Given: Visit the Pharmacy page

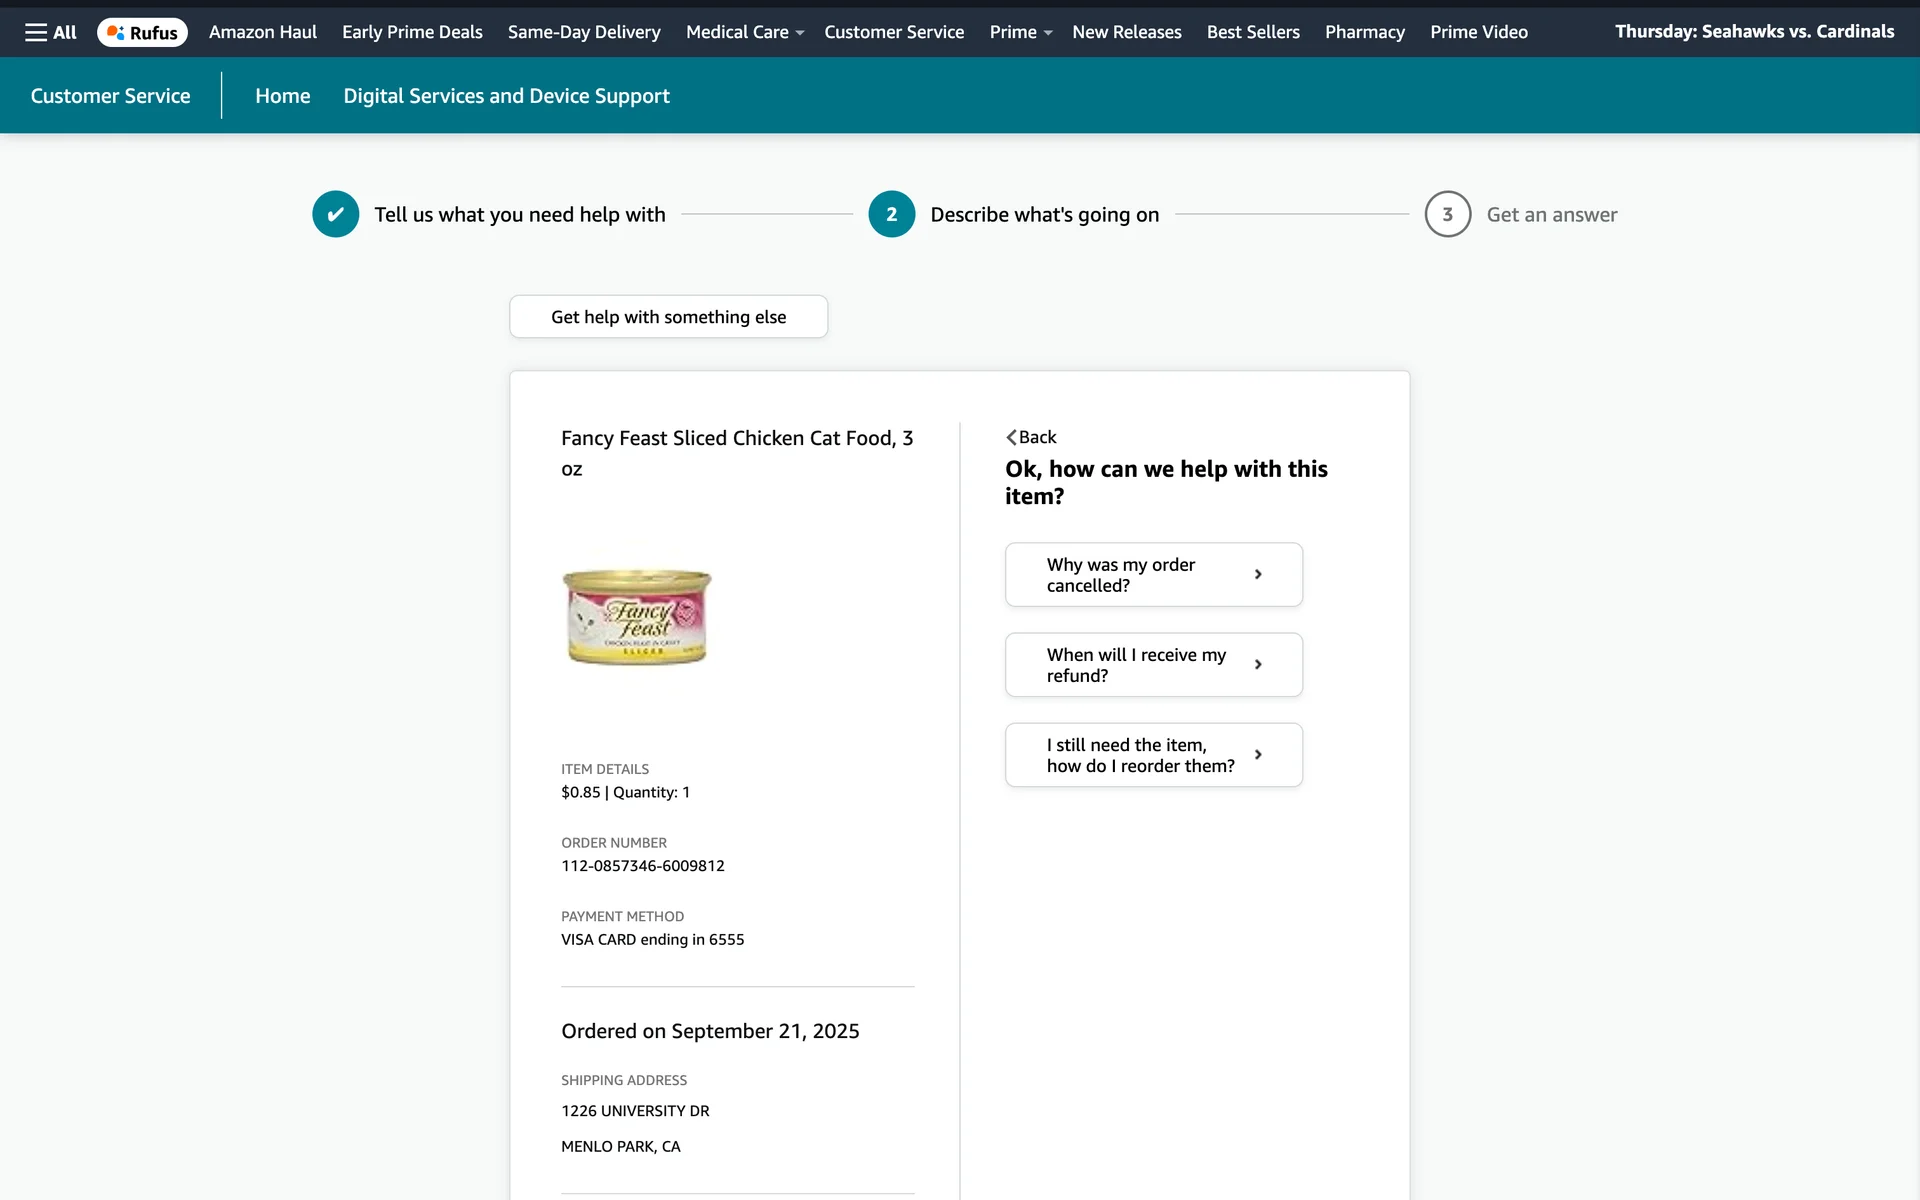Looking at the screenshot, I should [x=1364, y=32].
